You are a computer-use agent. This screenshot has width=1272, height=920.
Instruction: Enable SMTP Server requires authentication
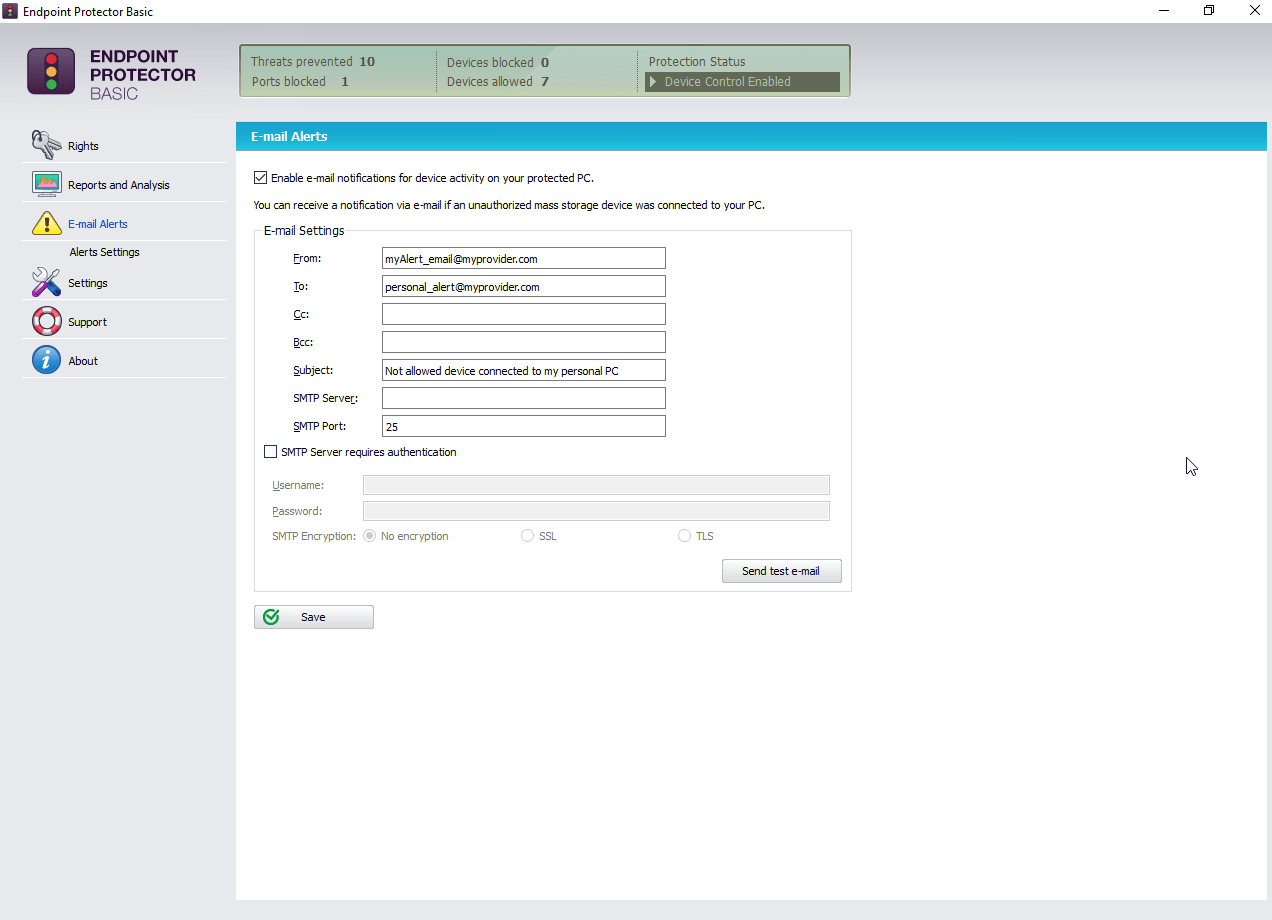point(270,452)
